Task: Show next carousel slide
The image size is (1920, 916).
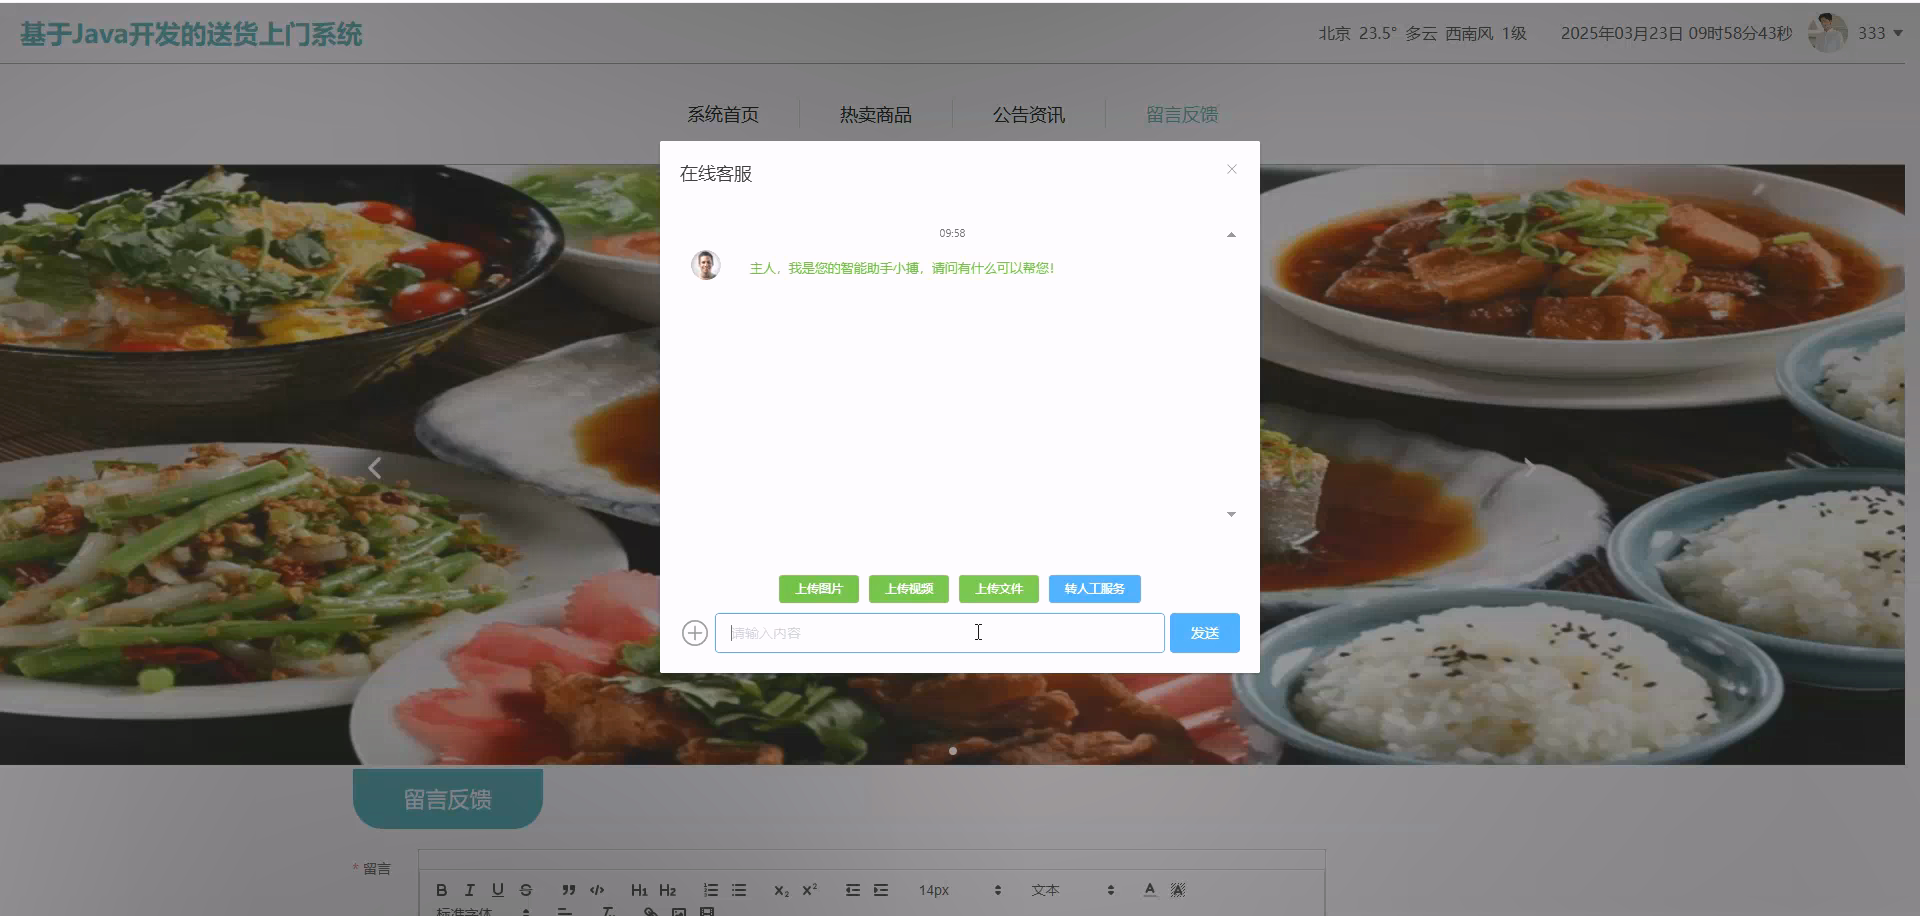Action: click(1529, 467)
